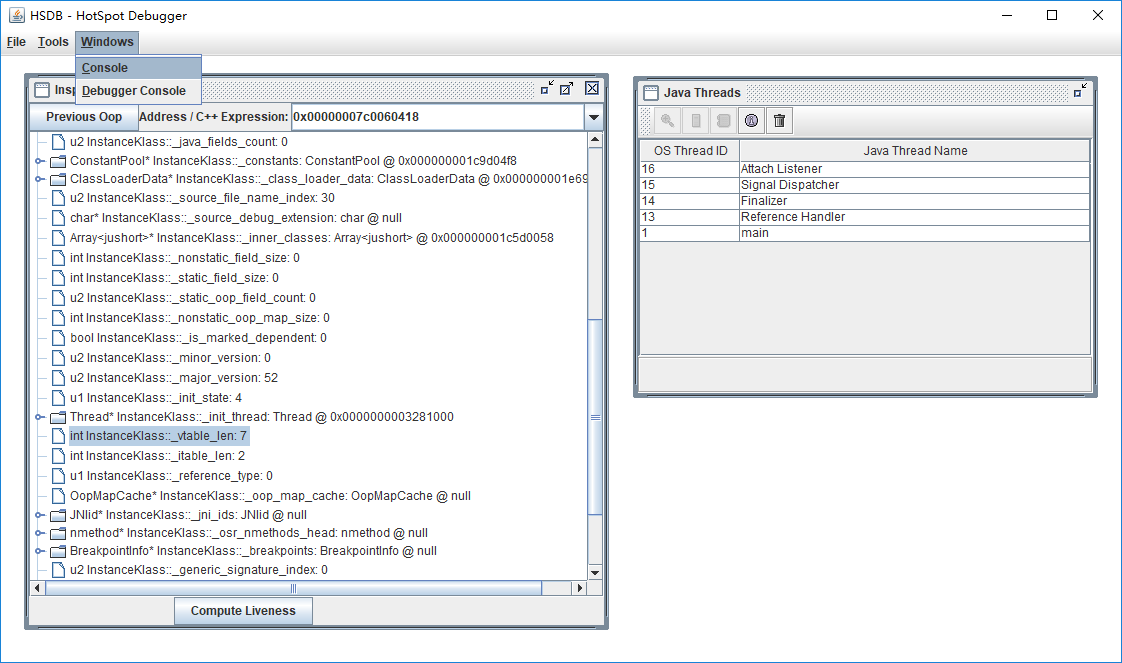Image resolution: width=1122 pixels, height=663 pixels.
Task: Click the Compute Liveness button
Action: pos(243,611)
